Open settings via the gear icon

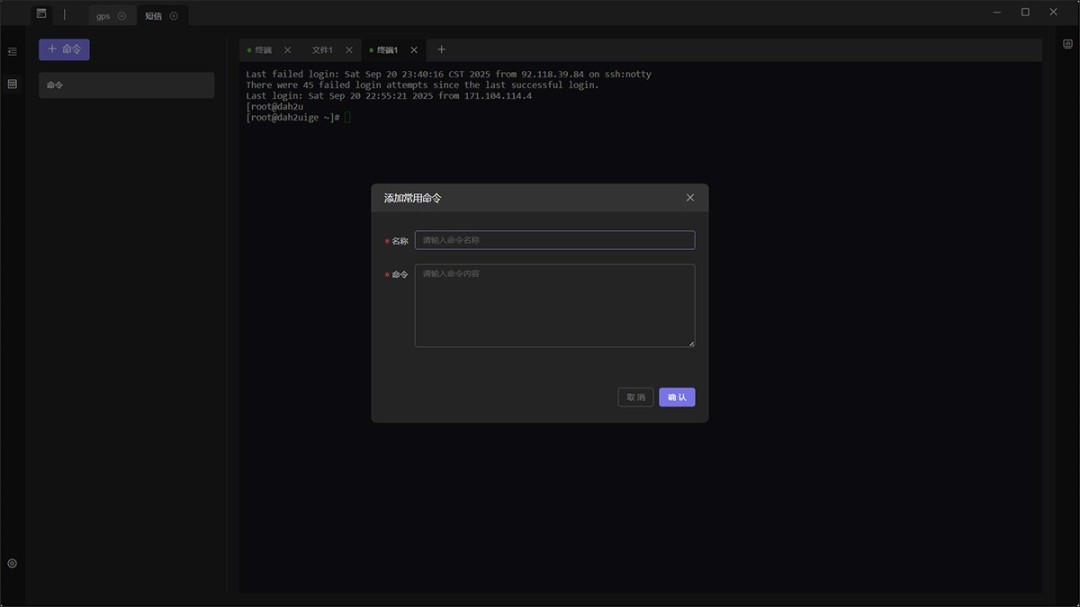(x=12, y=562)
